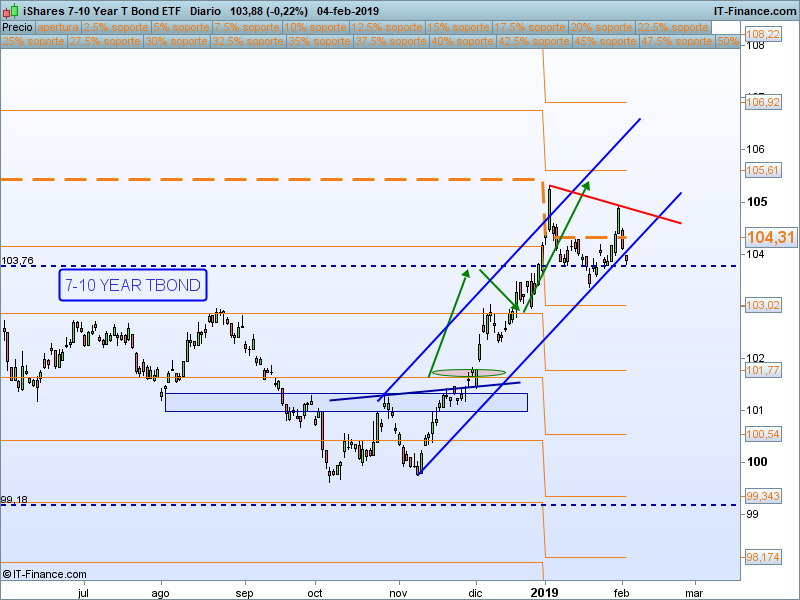800x600 pixels.
Task: Click the 102 tick on price axis
Action: (756, 358)
